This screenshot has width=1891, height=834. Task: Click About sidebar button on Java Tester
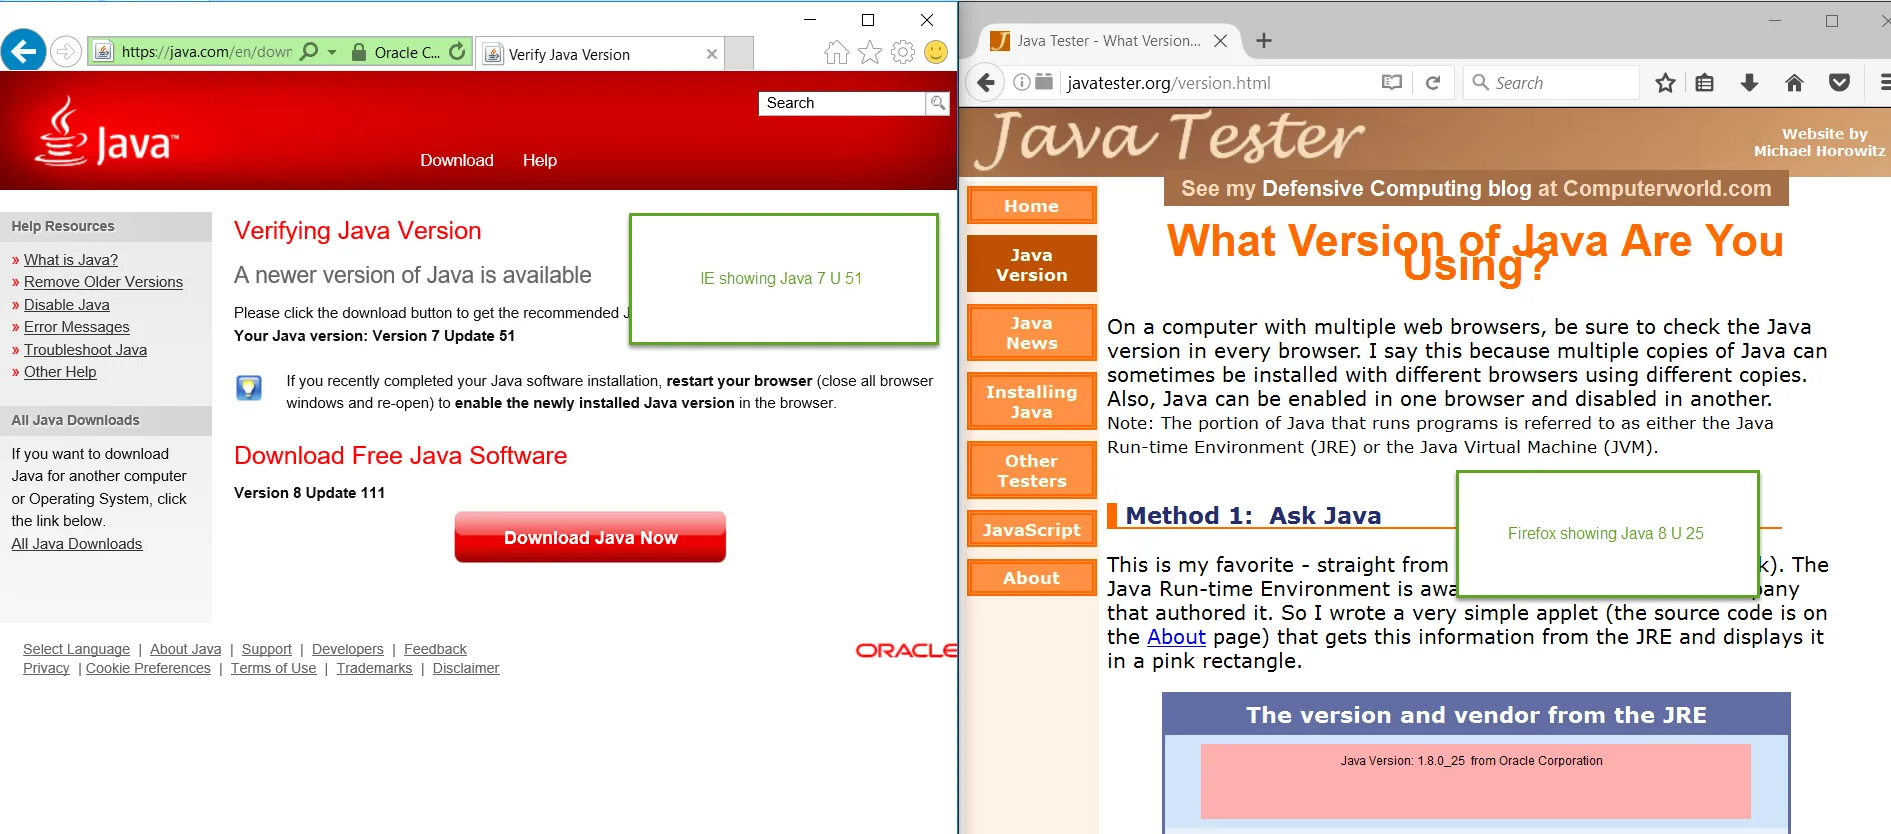(1031, 578)
